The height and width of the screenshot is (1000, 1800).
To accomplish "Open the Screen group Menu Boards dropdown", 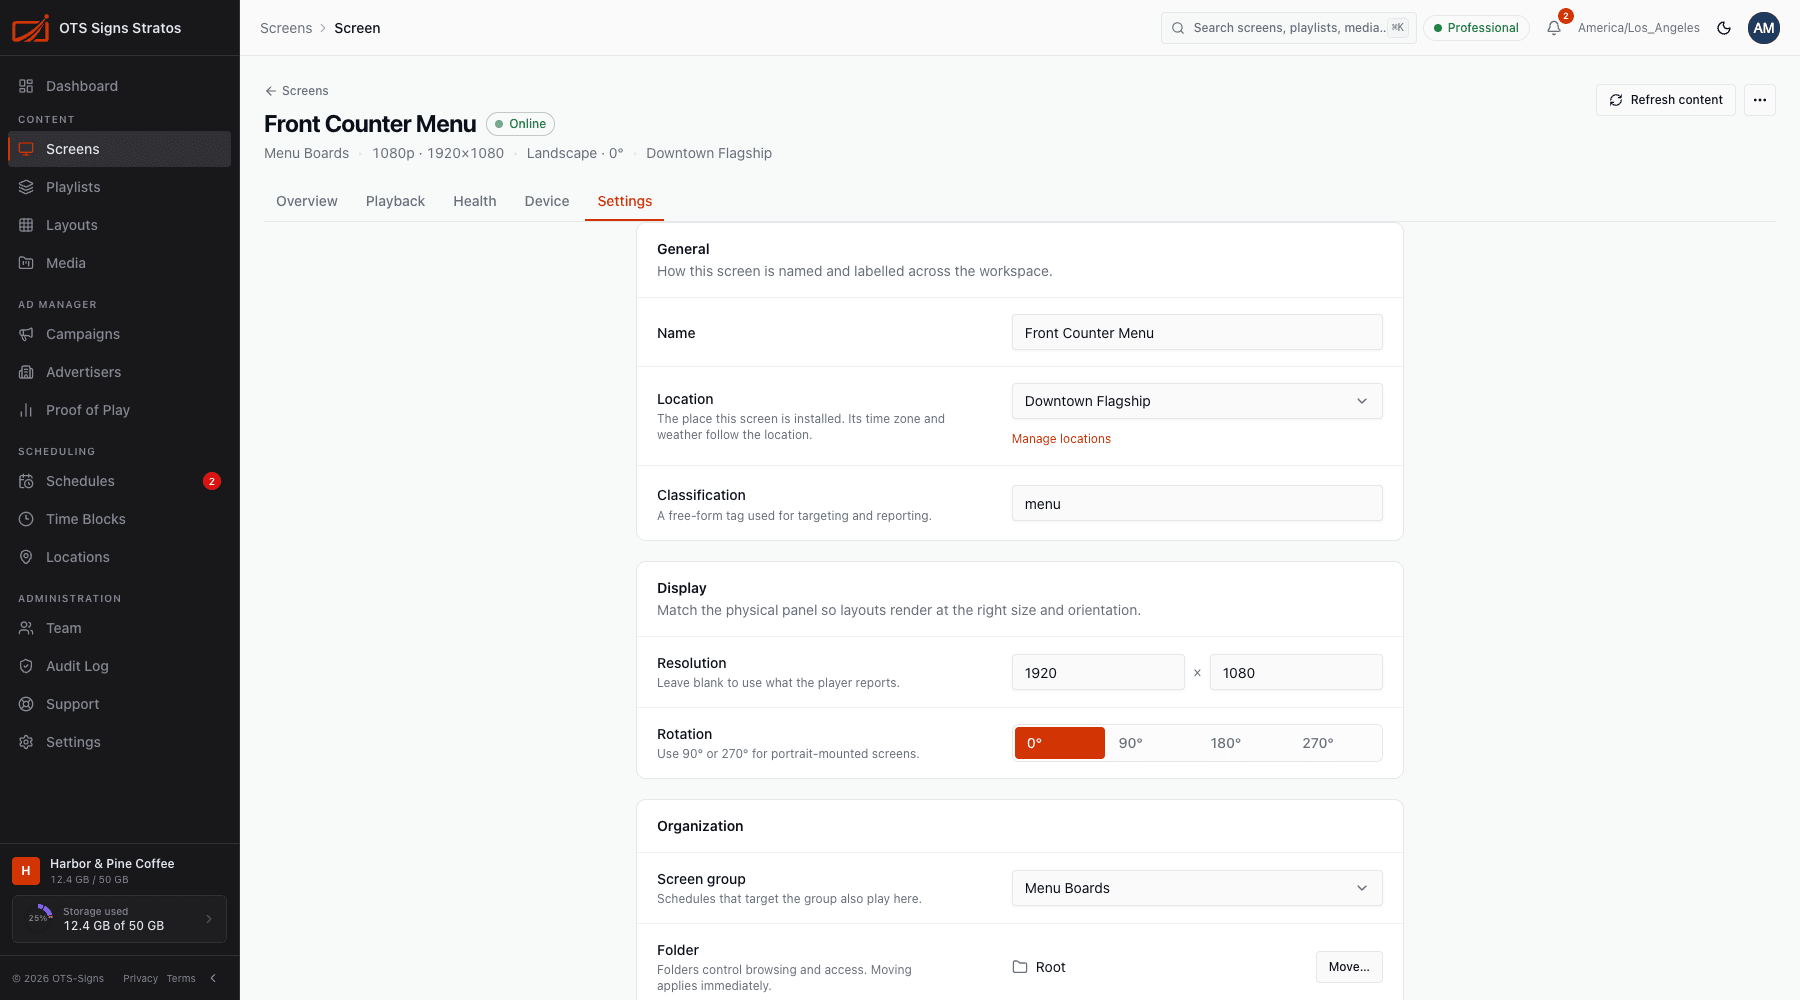I will tap(1197, 888).
